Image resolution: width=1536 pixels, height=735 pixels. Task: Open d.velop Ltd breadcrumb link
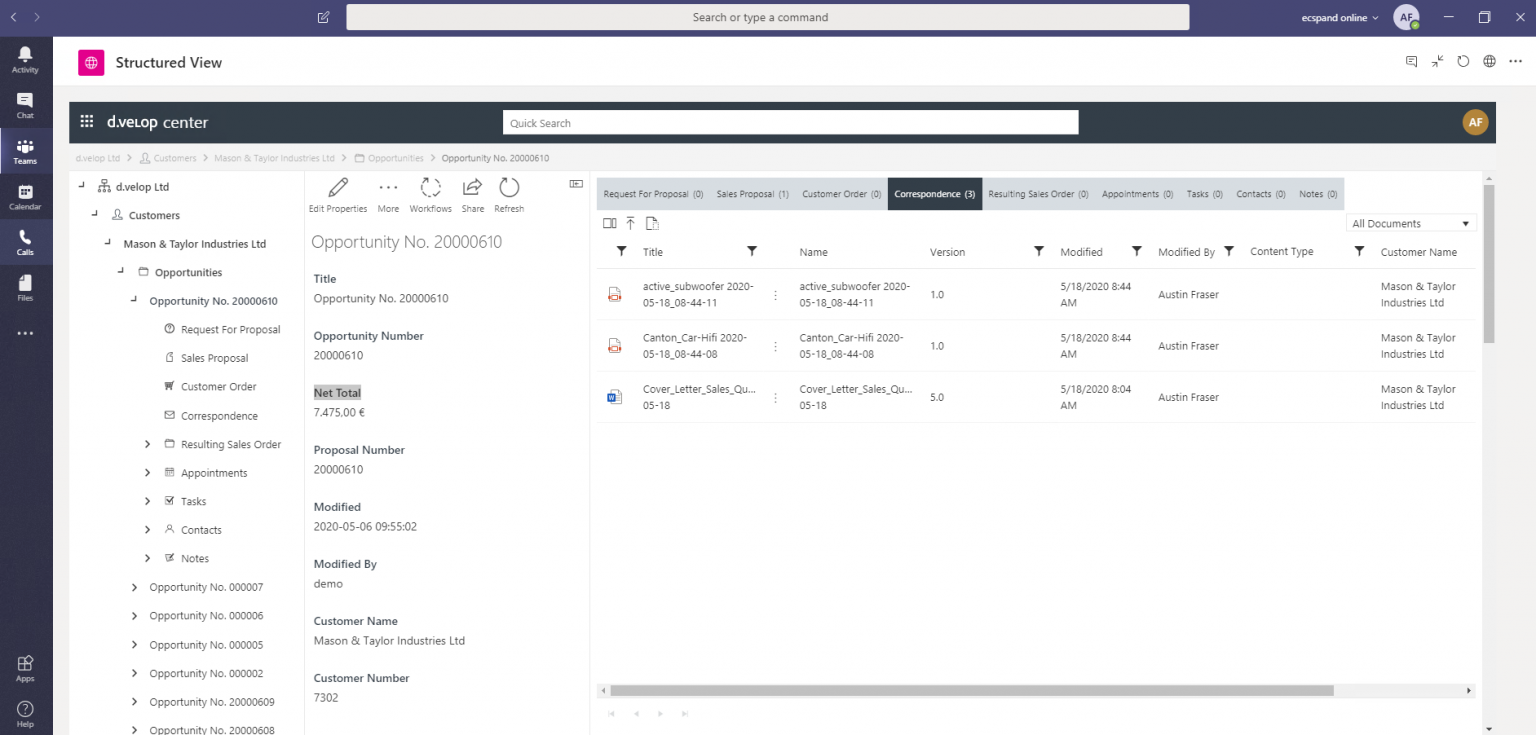coord(98,158)
